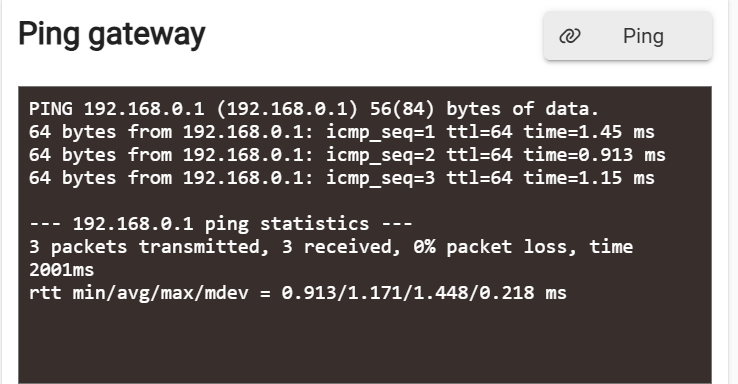Viewport: 738px width, 384px height.
Task: Click the parenthesized (192.168.0.1) address
Action: [288, 109]
